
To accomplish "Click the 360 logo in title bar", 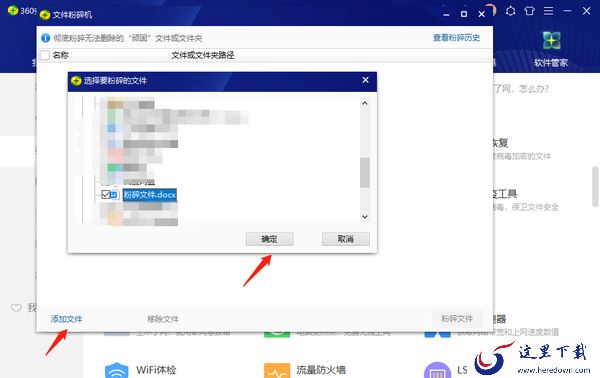I will 13,11.
